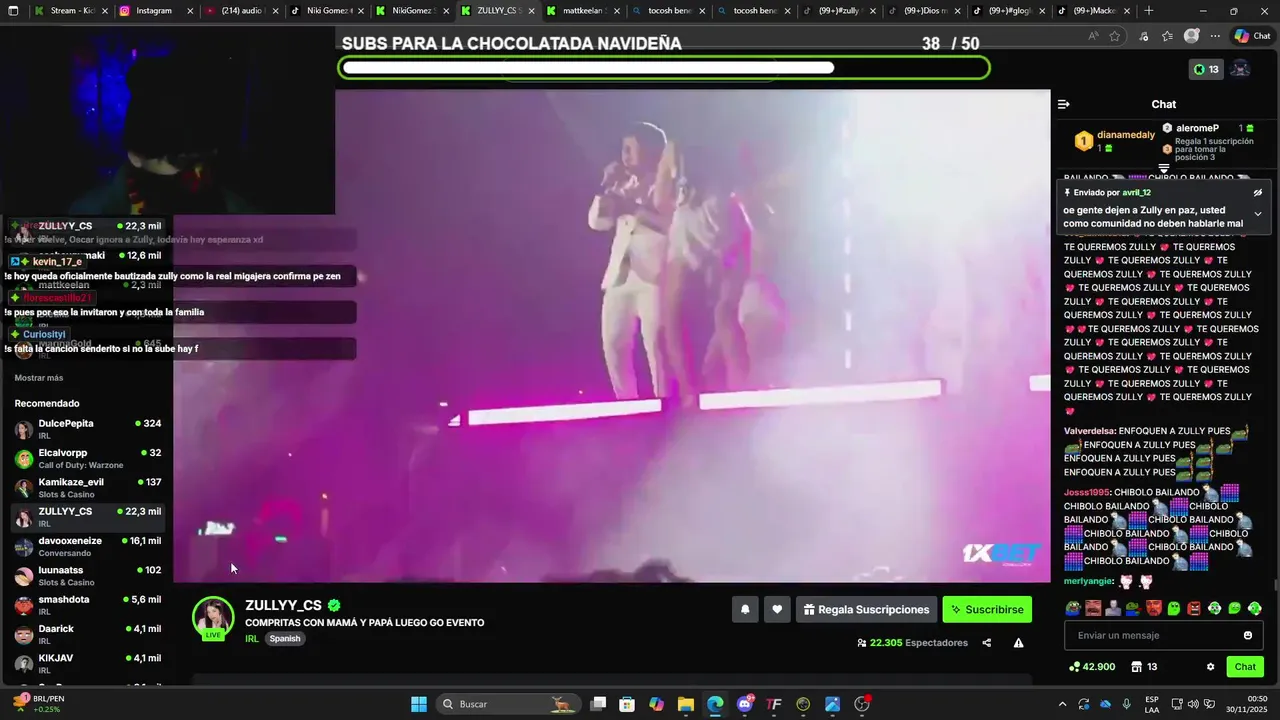Click the heart follow icon

(777, 609)
